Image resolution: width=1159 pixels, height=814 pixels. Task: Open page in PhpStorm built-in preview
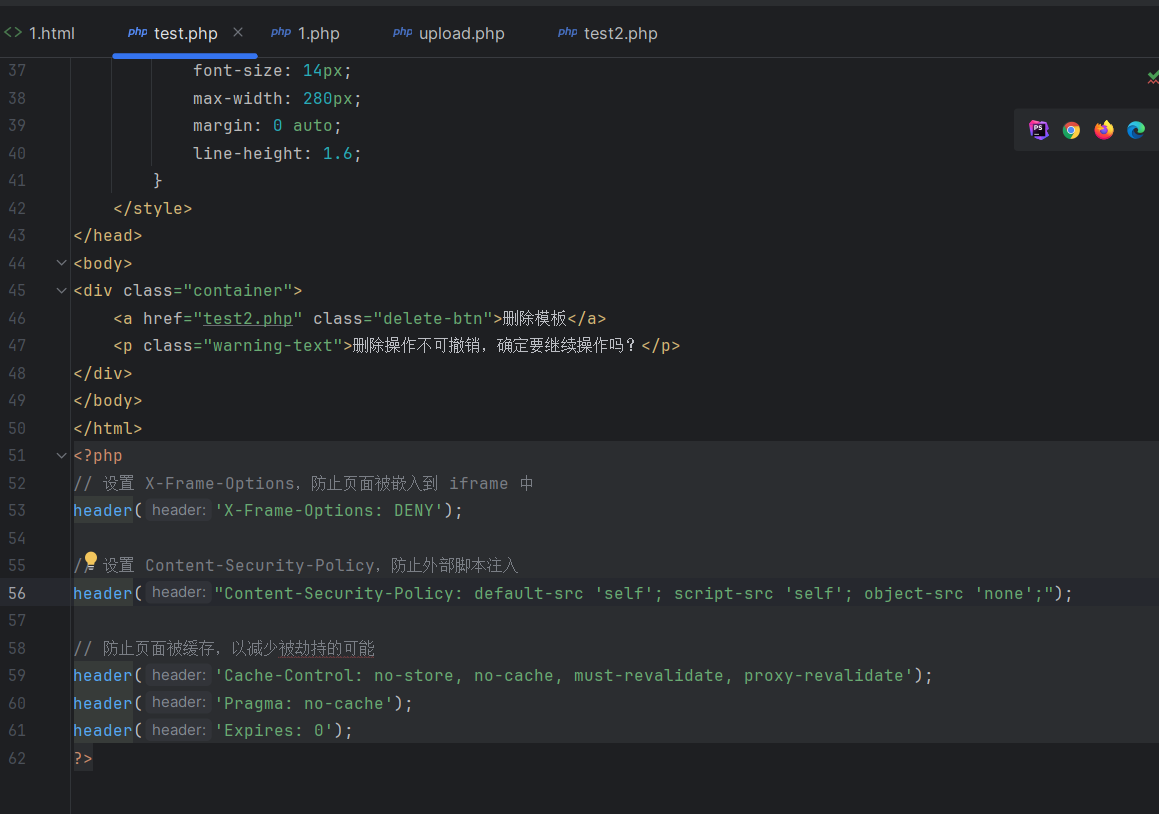pyautogui.click(x=1039, y=130)
